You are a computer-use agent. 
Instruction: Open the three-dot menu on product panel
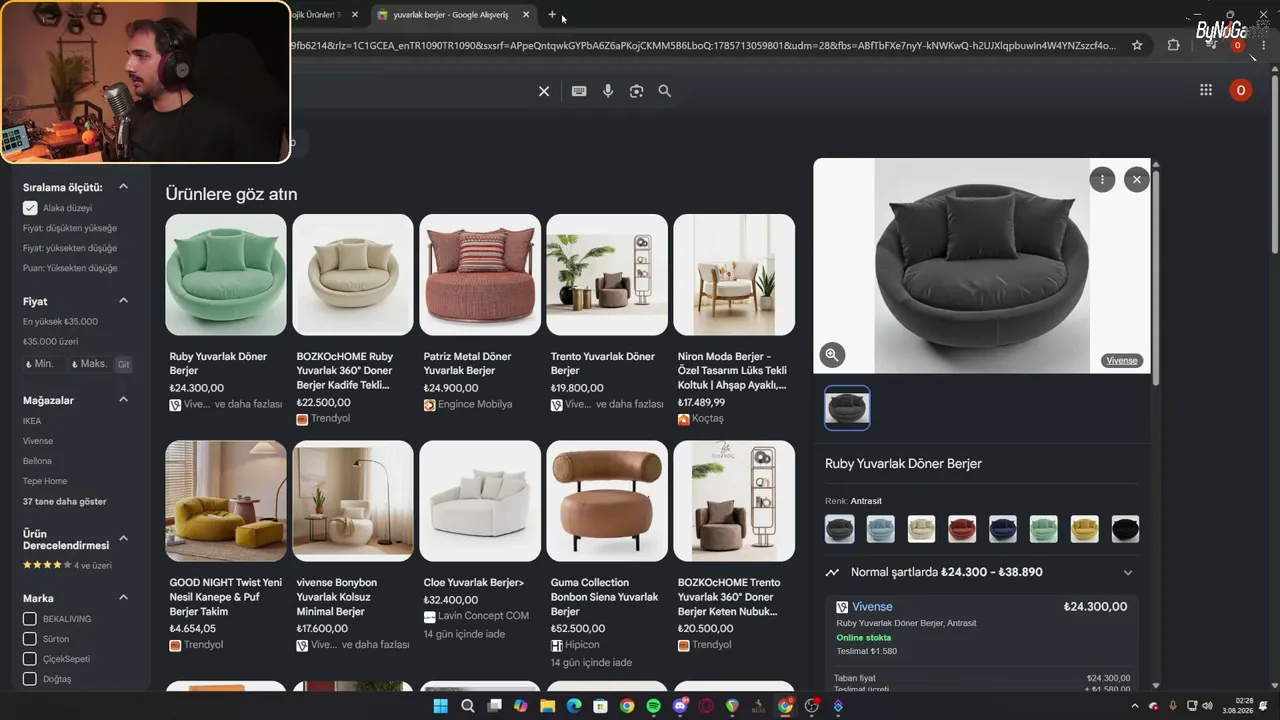pyautogui.click(x=1102, y=180)
